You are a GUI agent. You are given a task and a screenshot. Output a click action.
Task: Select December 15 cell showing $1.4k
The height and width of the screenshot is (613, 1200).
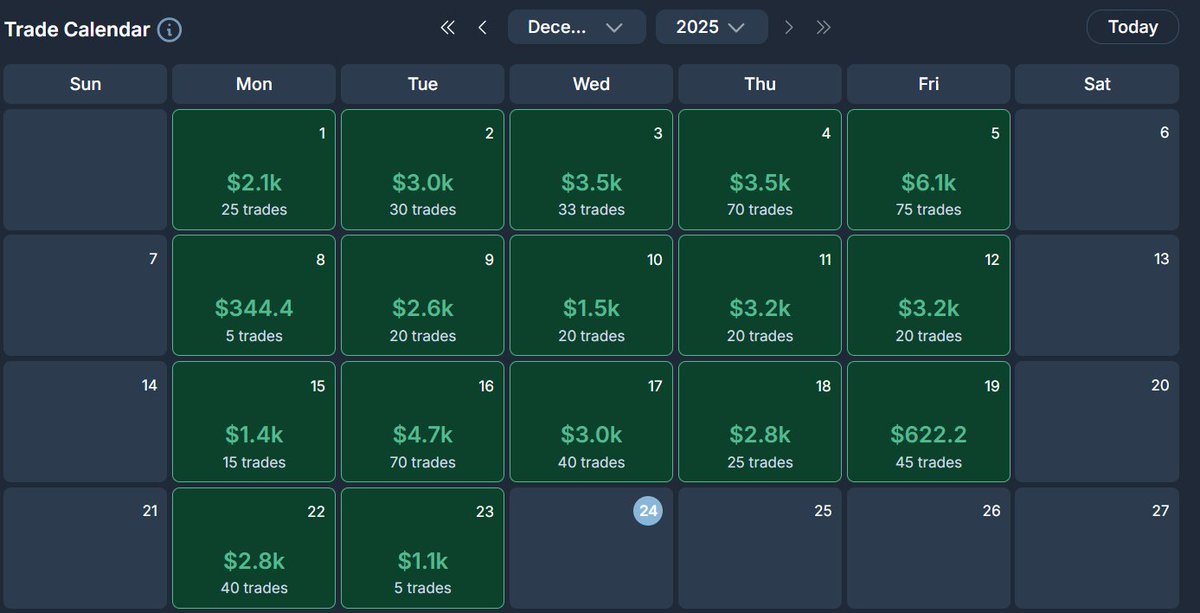[x=254, y=422]
